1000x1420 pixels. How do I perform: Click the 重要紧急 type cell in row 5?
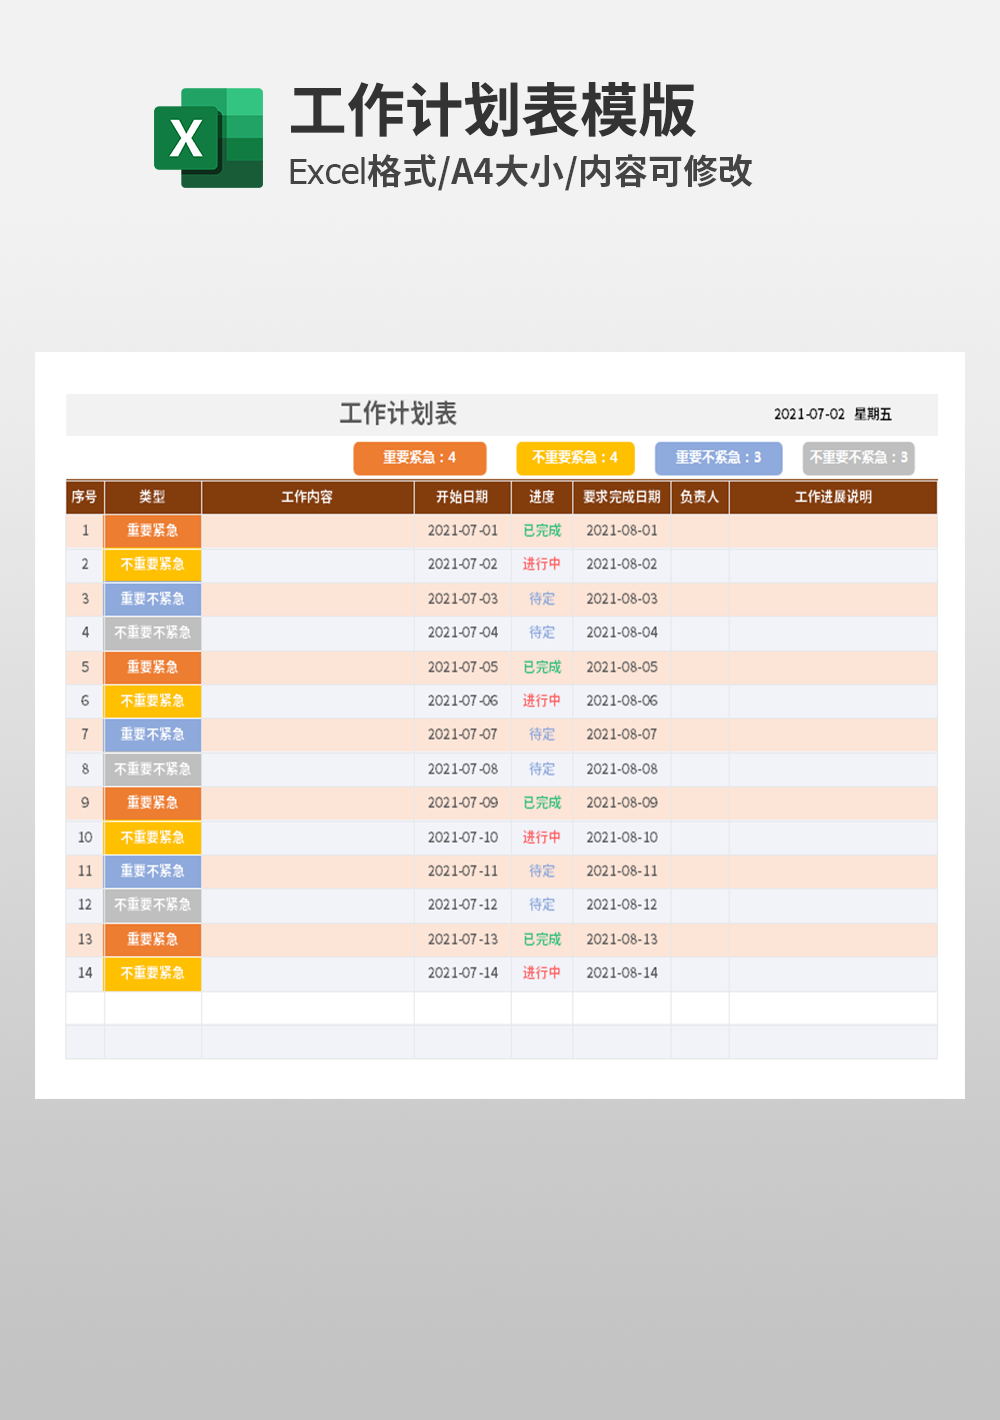pos(153,667)
